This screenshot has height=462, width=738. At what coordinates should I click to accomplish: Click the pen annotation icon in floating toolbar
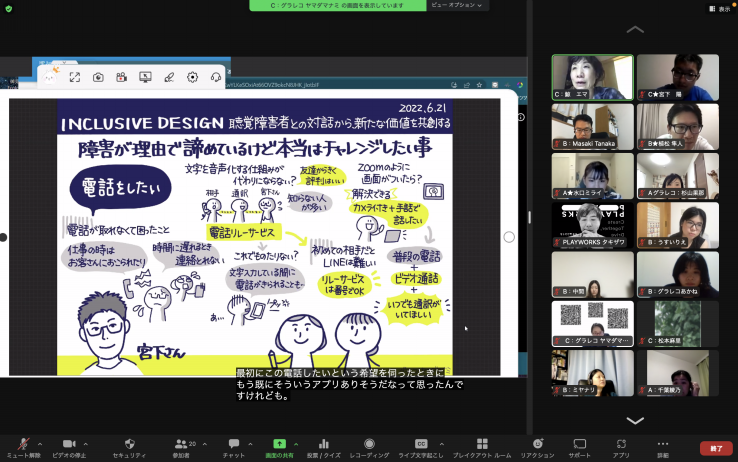169,77
